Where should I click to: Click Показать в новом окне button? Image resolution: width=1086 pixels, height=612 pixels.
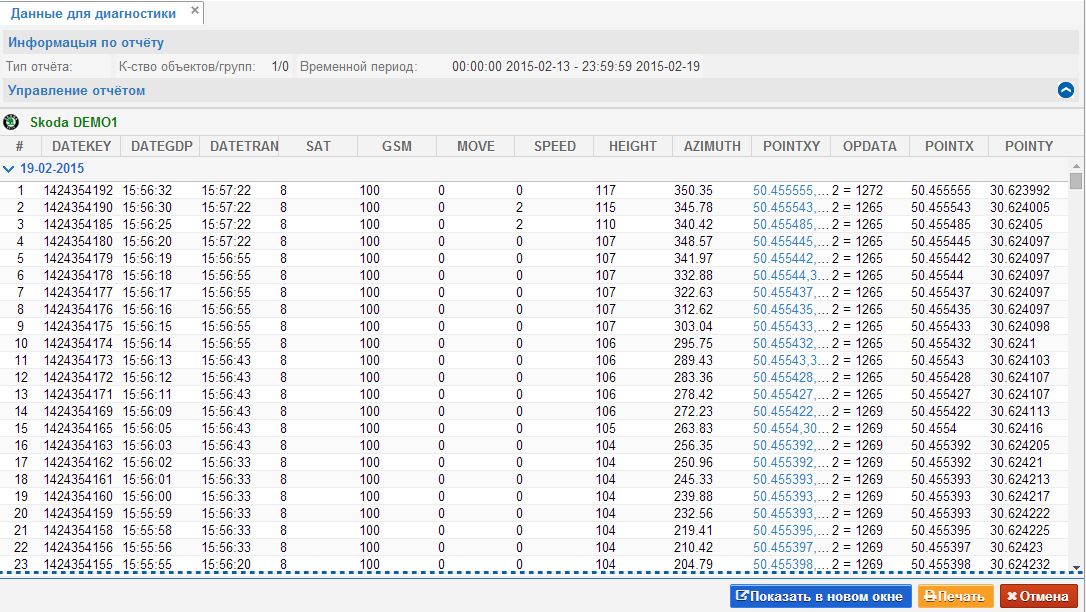coord(820,596)
